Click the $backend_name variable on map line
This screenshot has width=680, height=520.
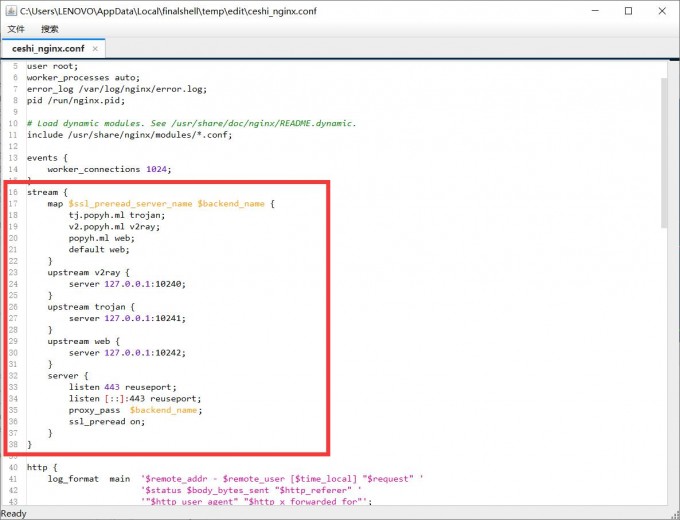pyautogui.click(x=231, y=203)
